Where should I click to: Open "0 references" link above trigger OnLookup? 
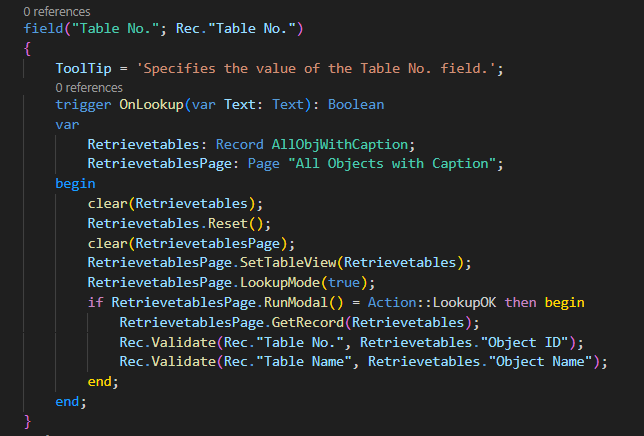[89, 87]
